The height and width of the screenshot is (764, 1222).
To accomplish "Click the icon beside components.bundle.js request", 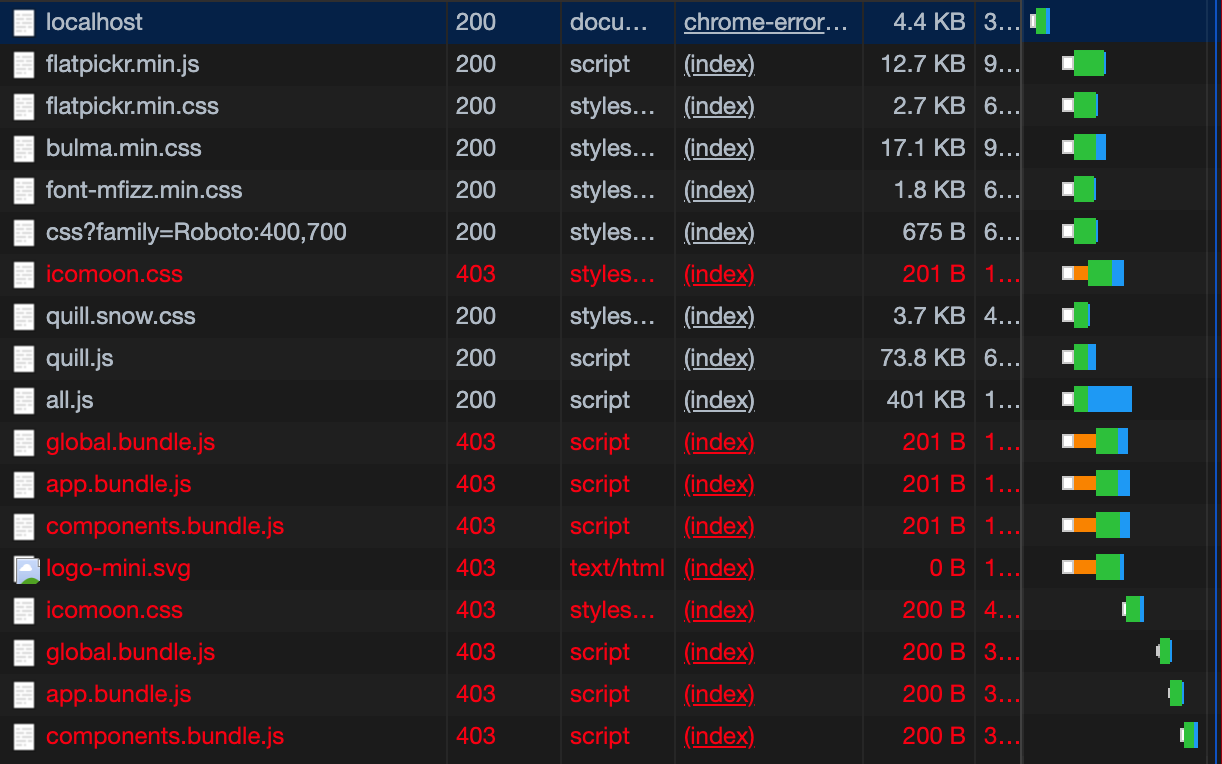I will tap(22, 525).
